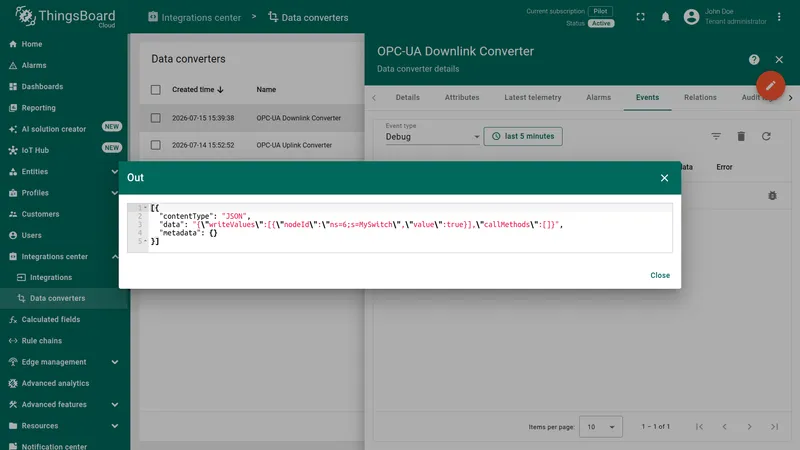Open Reporting in the sidebar
Image resolution: width=800 pixels, height=450 pixels.
38,108
